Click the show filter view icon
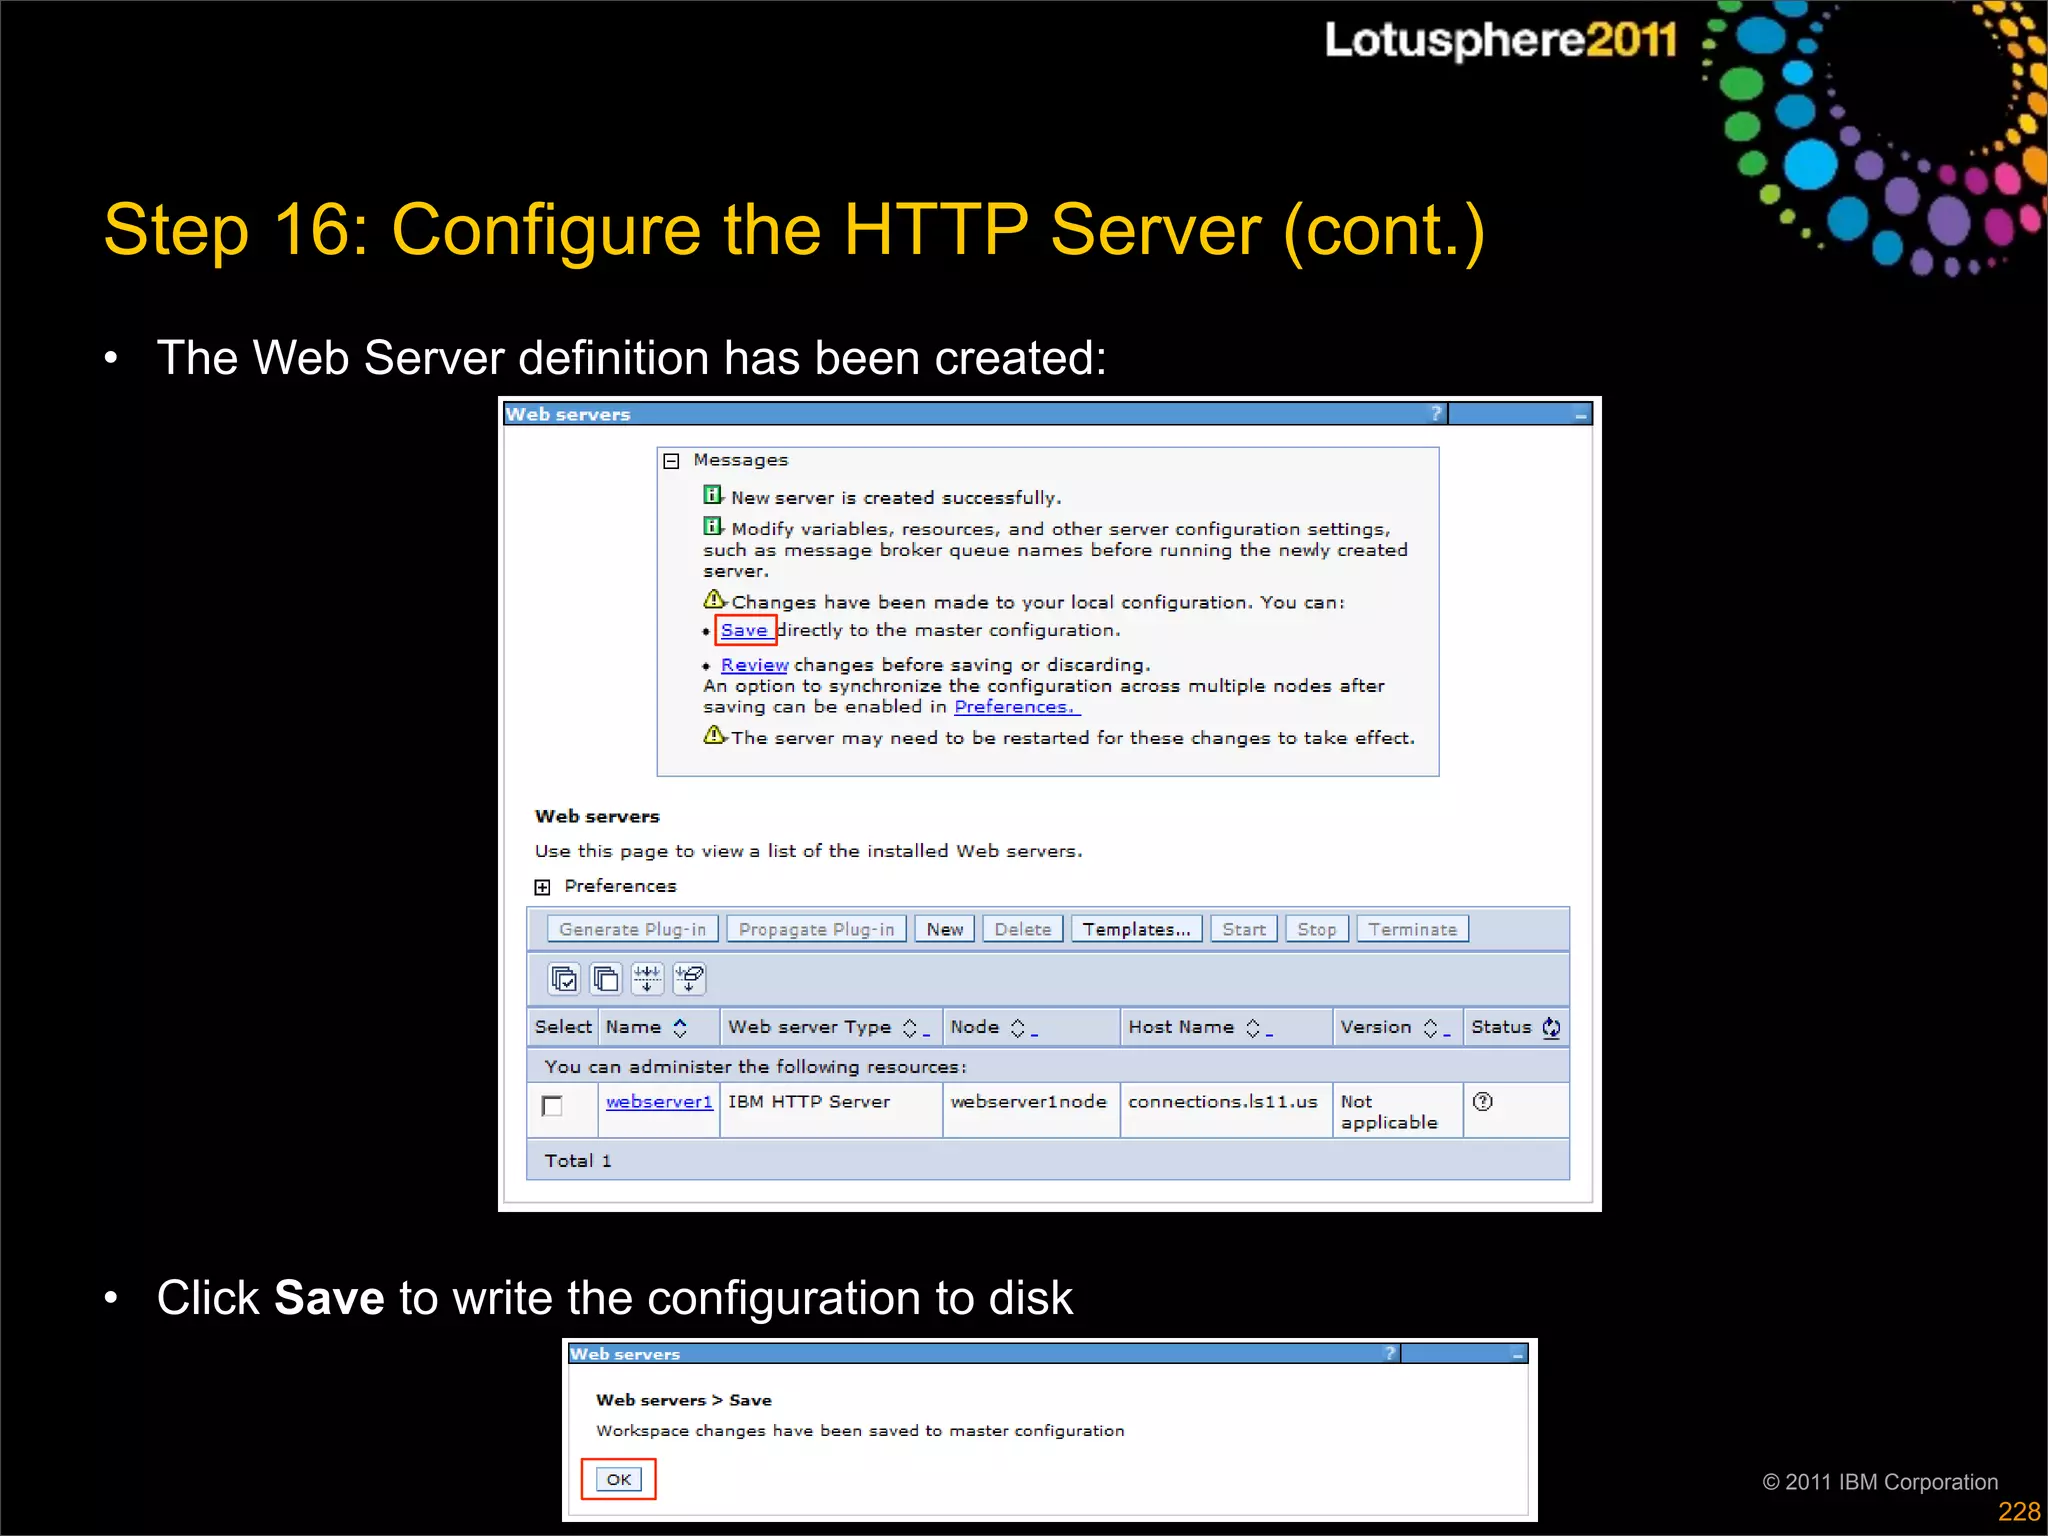This screenshot has width=2048, height=1536. pos(647,978)
